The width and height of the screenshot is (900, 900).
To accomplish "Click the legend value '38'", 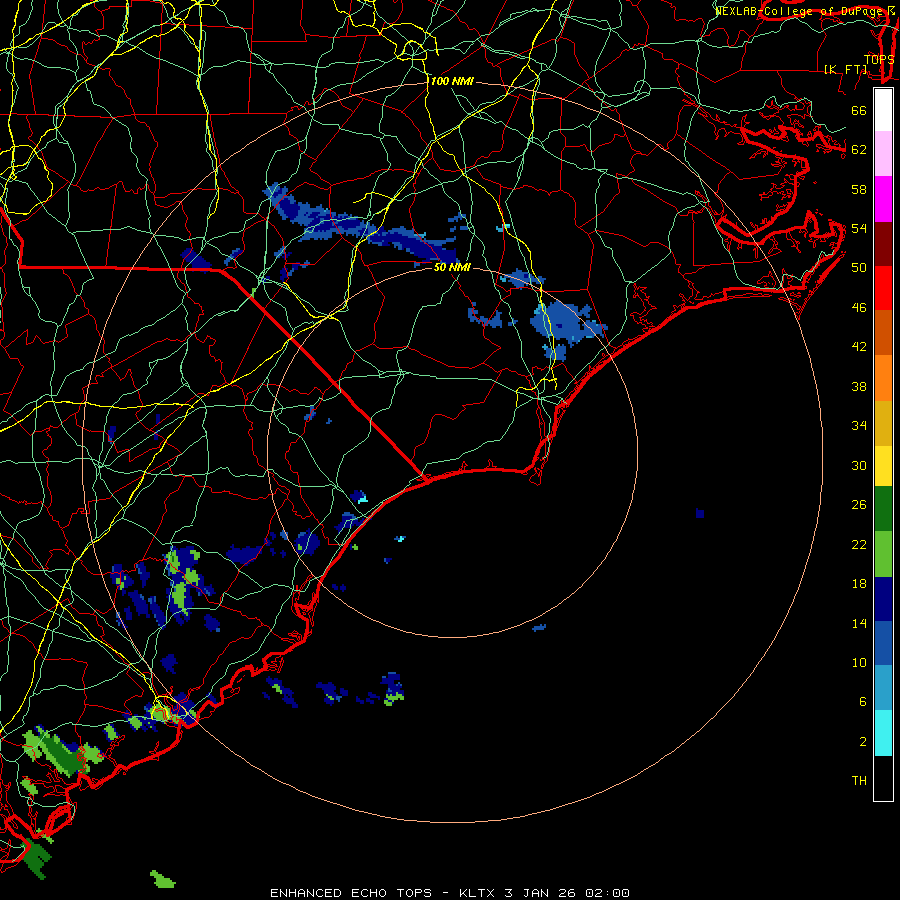I will (859, 387).
